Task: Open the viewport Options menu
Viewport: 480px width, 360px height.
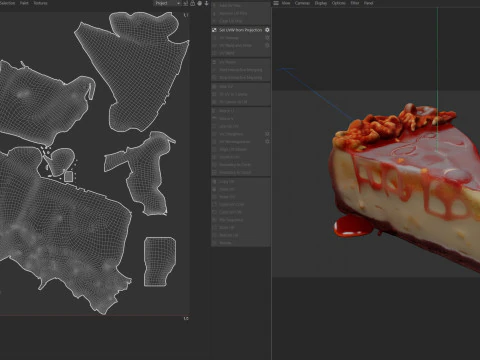Action: click(339, 3)
